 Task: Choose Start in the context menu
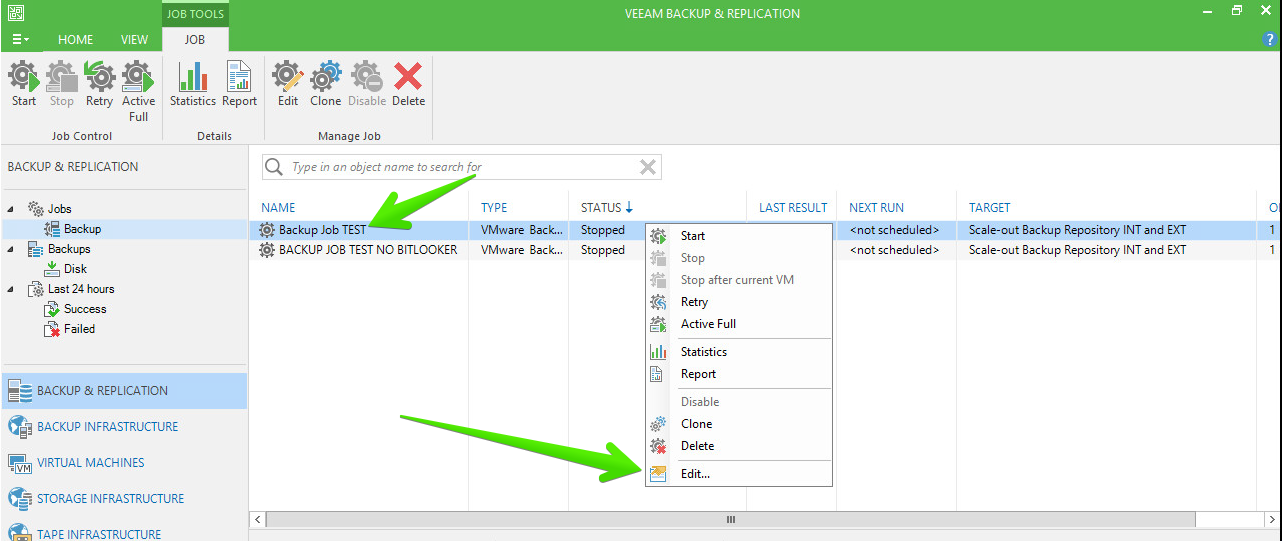(x=738, y=236)
